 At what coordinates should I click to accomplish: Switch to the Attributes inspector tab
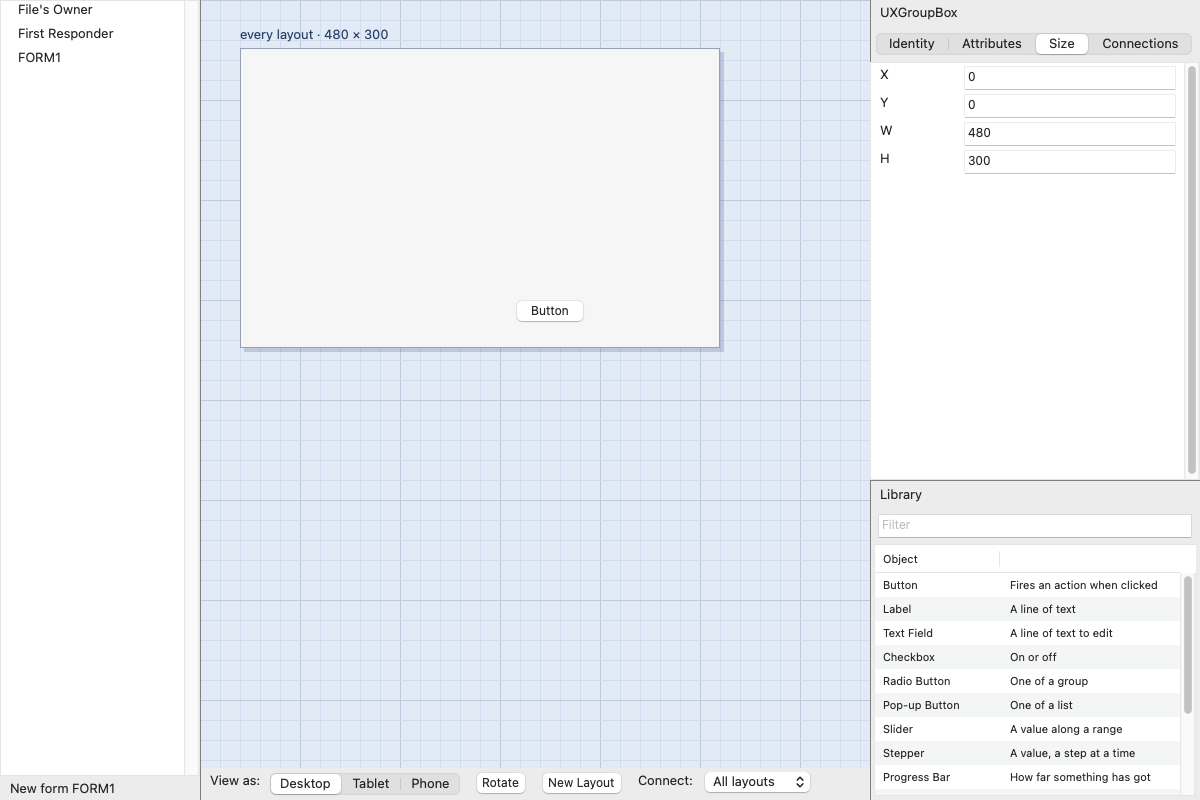[x=991, y=43]
